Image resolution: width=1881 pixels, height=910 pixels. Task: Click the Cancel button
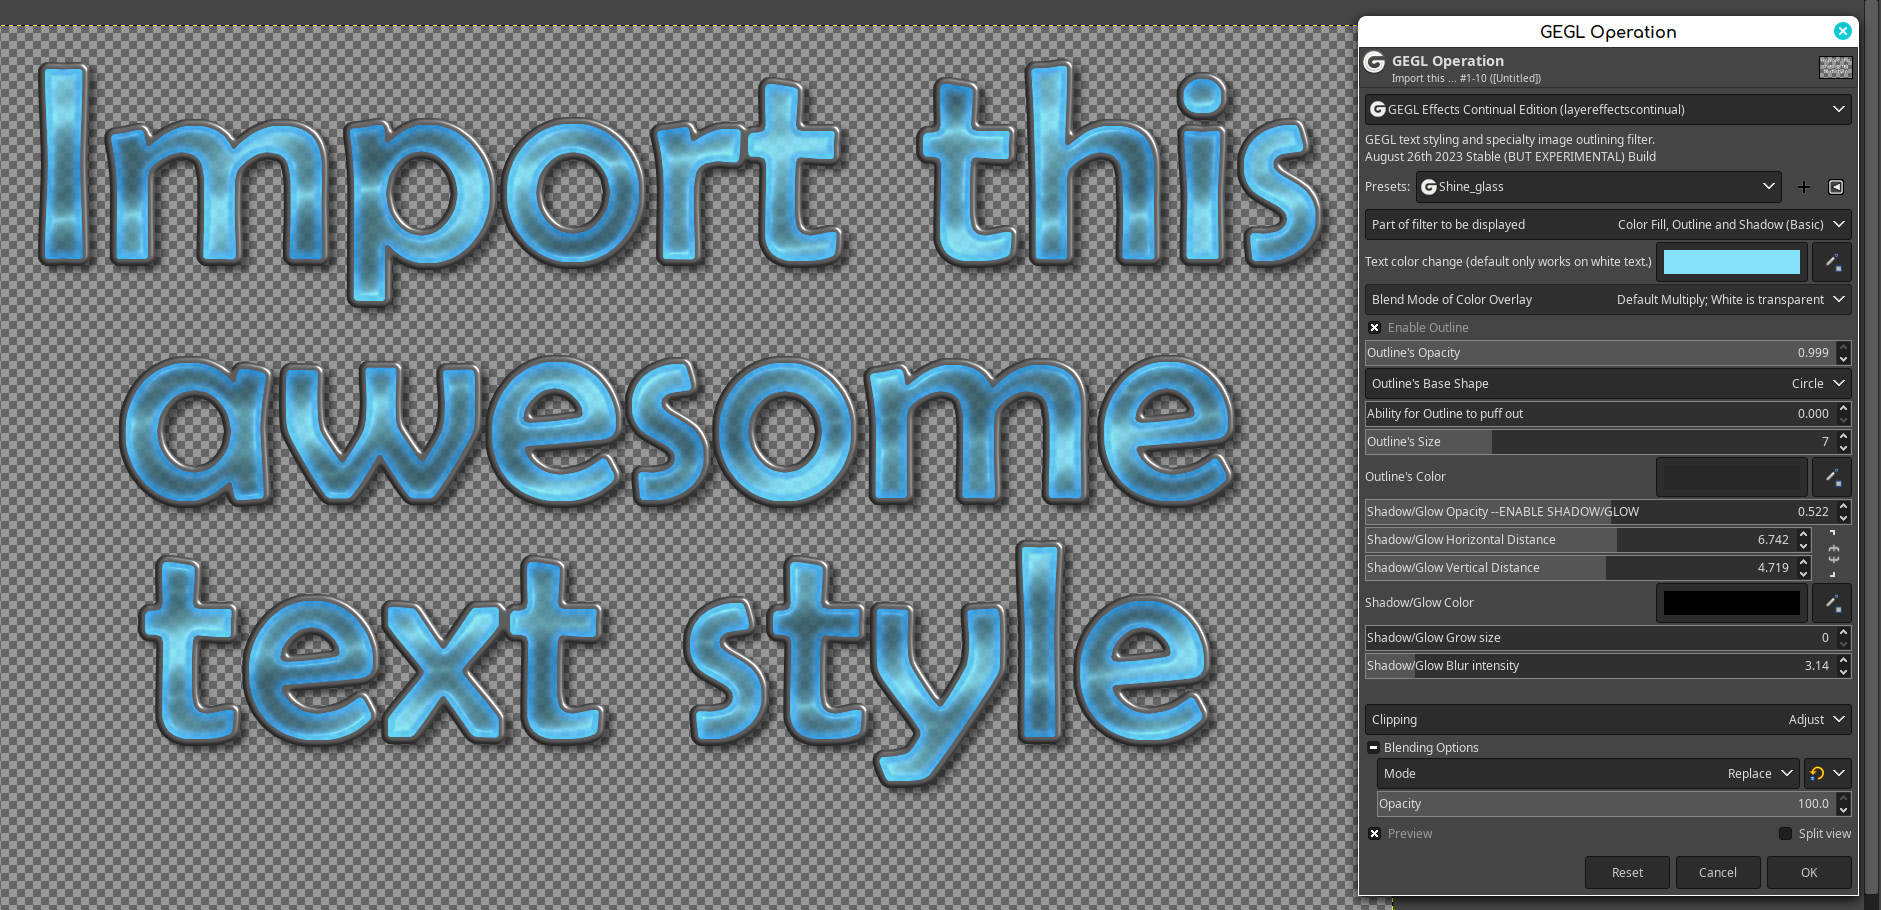1718,873
